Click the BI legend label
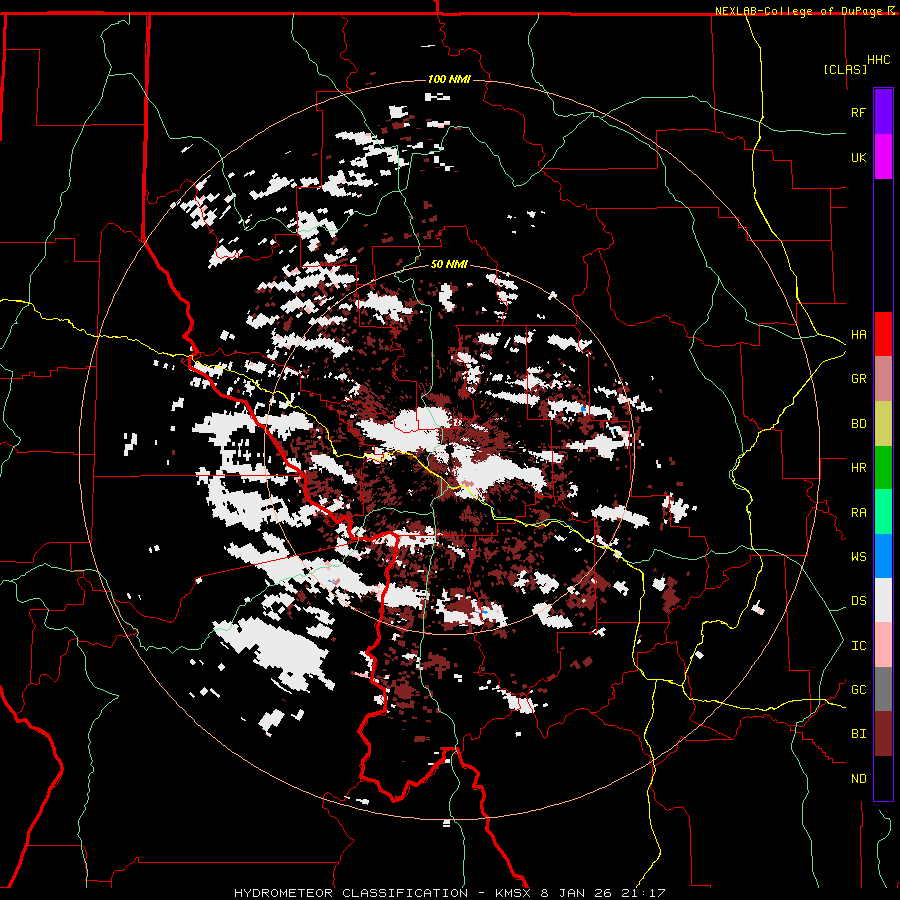Viewport: 900px width, 900px height. 858,734
